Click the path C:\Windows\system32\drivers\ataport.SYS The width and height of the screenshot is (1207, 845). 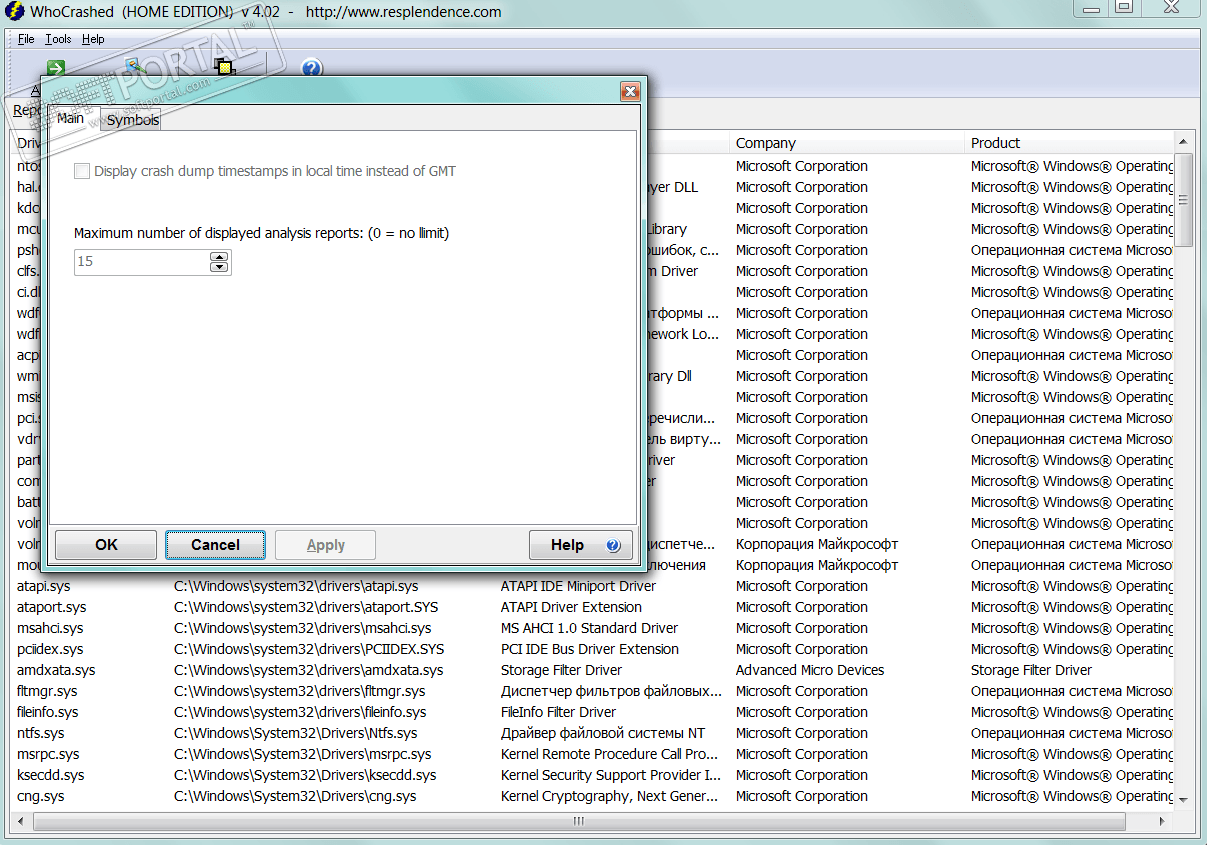coord(306,607)
